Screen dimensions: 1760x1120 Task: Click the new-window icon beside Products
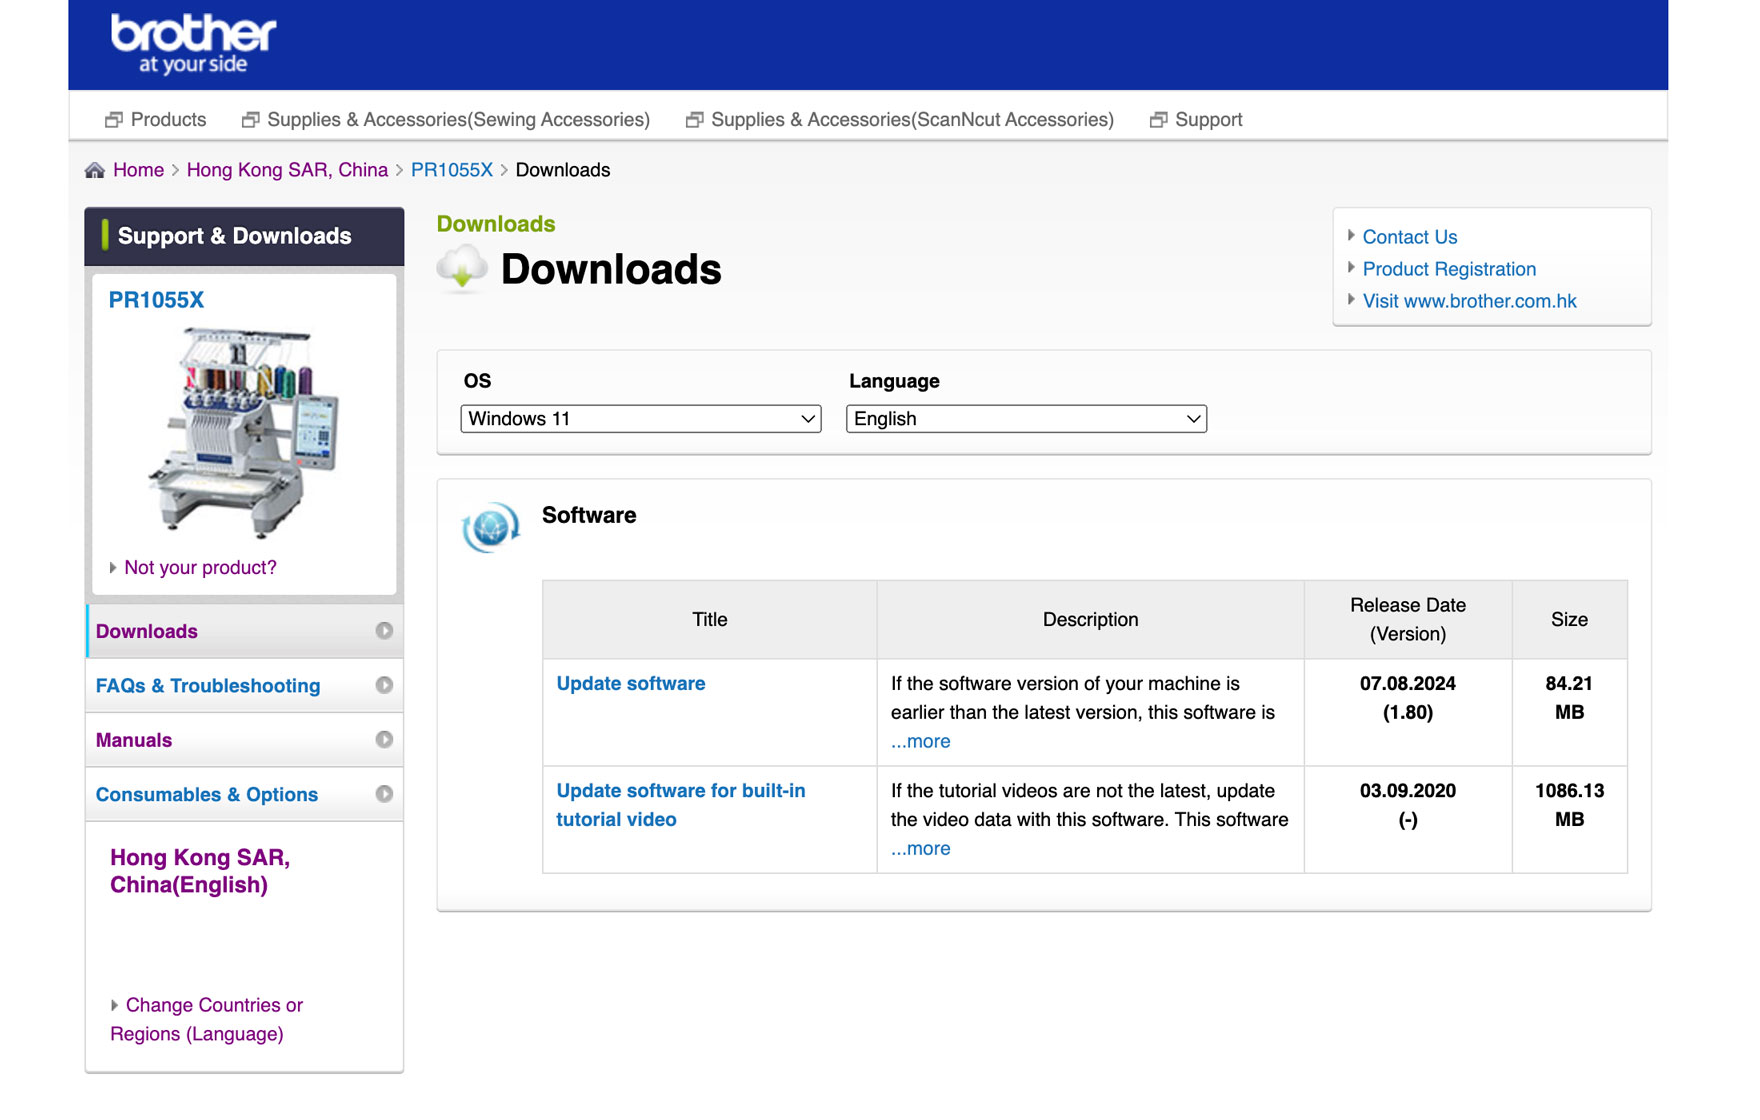tap(114, 120)
